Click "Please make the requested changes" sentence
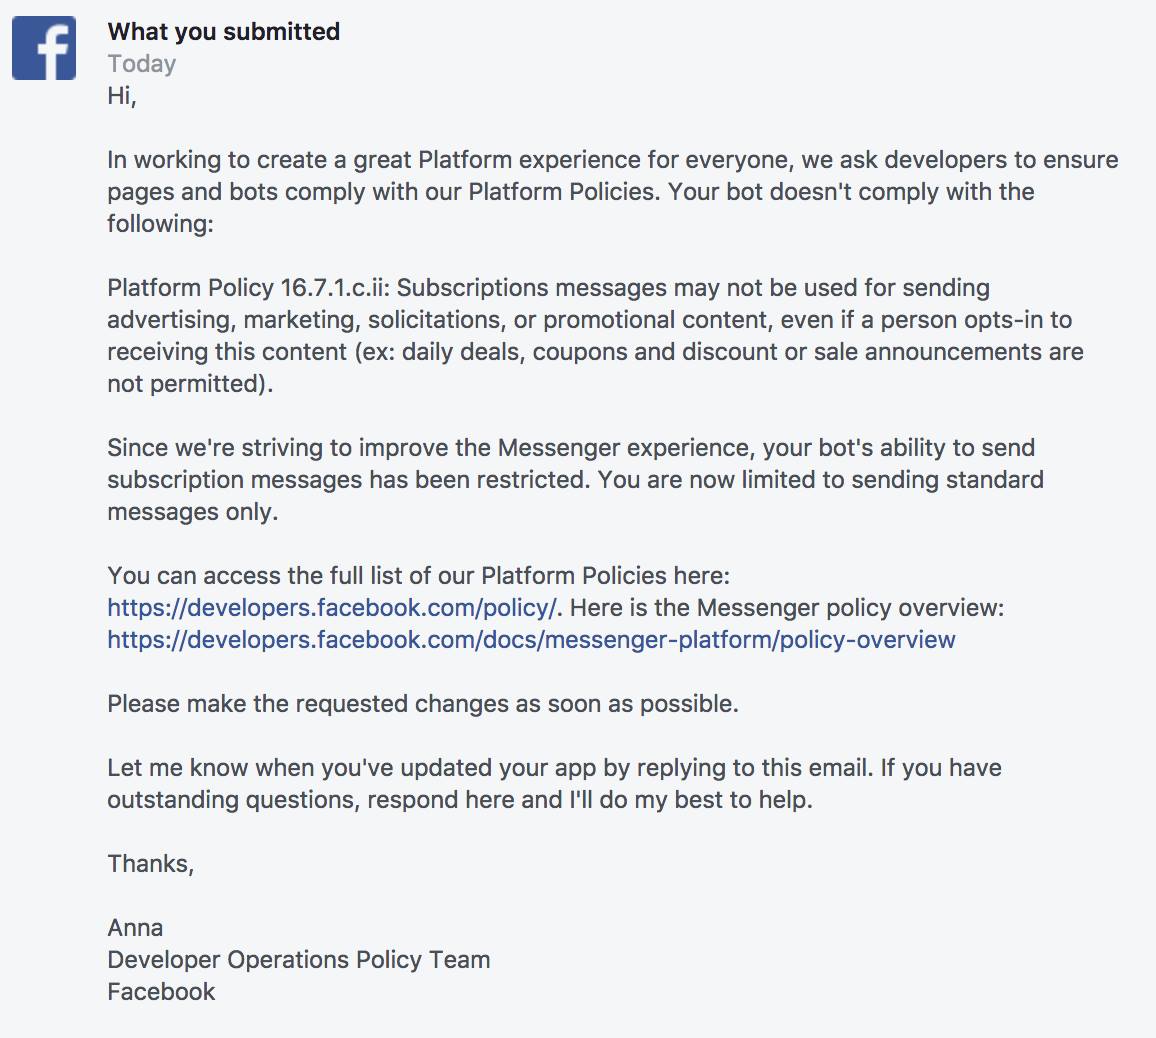 coord(423,704)
